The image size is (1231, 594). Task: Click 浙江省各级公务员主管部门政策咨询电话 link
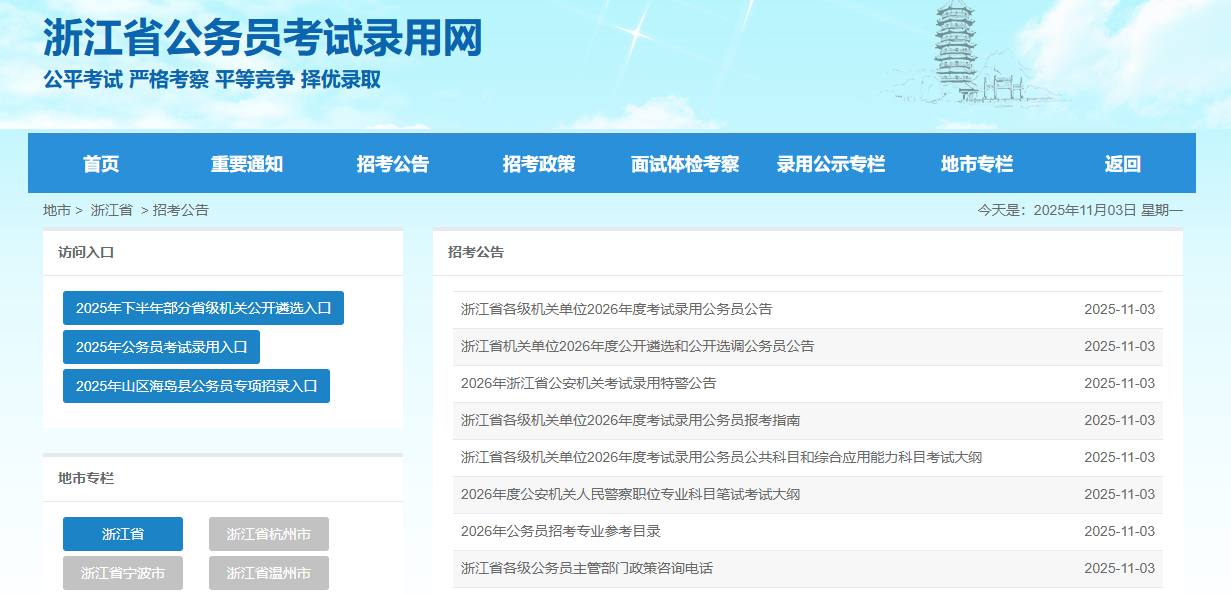tap(586, 568)
